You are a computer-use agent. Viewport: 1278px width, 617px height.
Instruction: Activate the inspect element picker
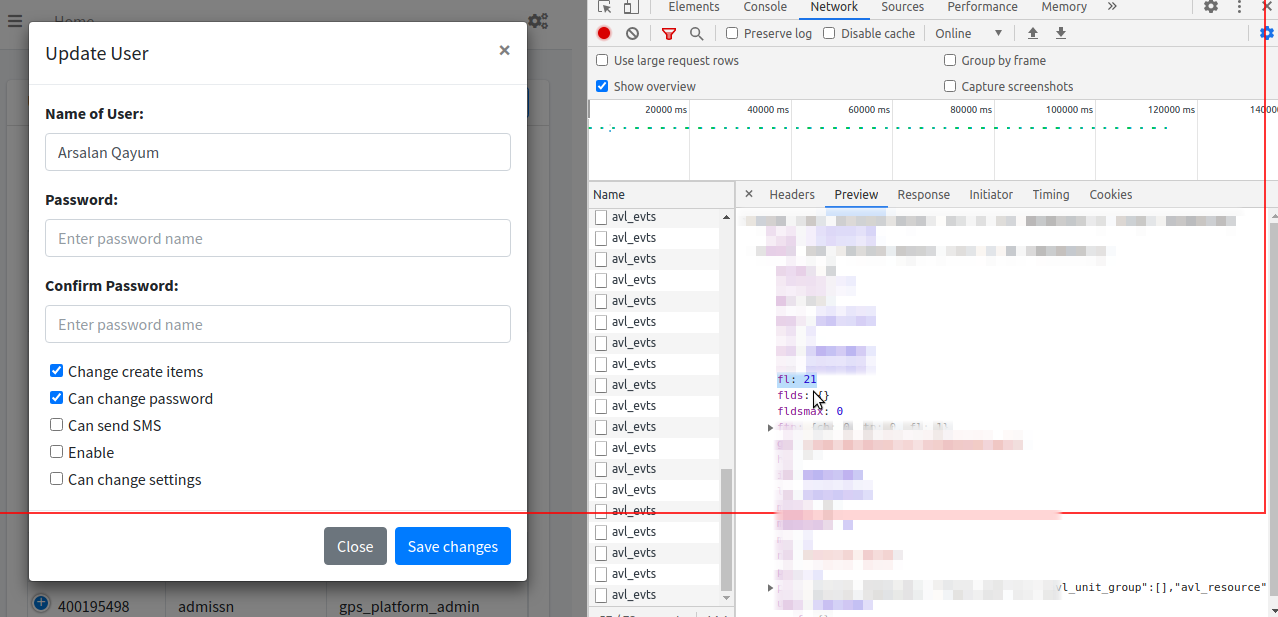point(605,7)
